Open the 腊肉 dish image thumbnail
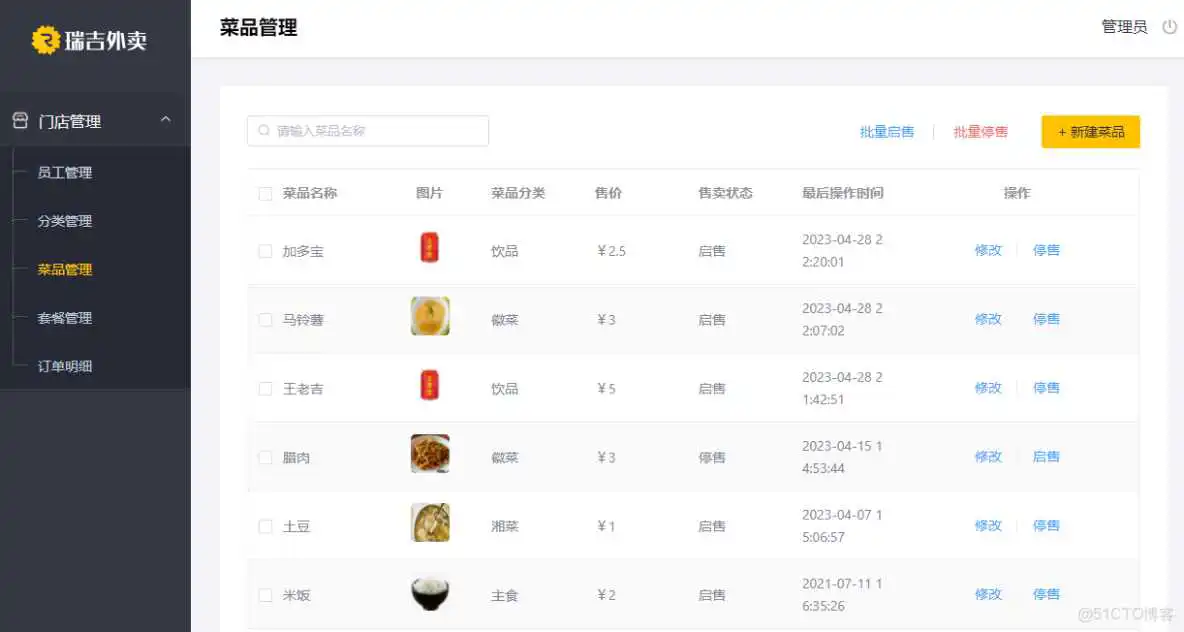The image size is (1184, 632). point(430,453)
